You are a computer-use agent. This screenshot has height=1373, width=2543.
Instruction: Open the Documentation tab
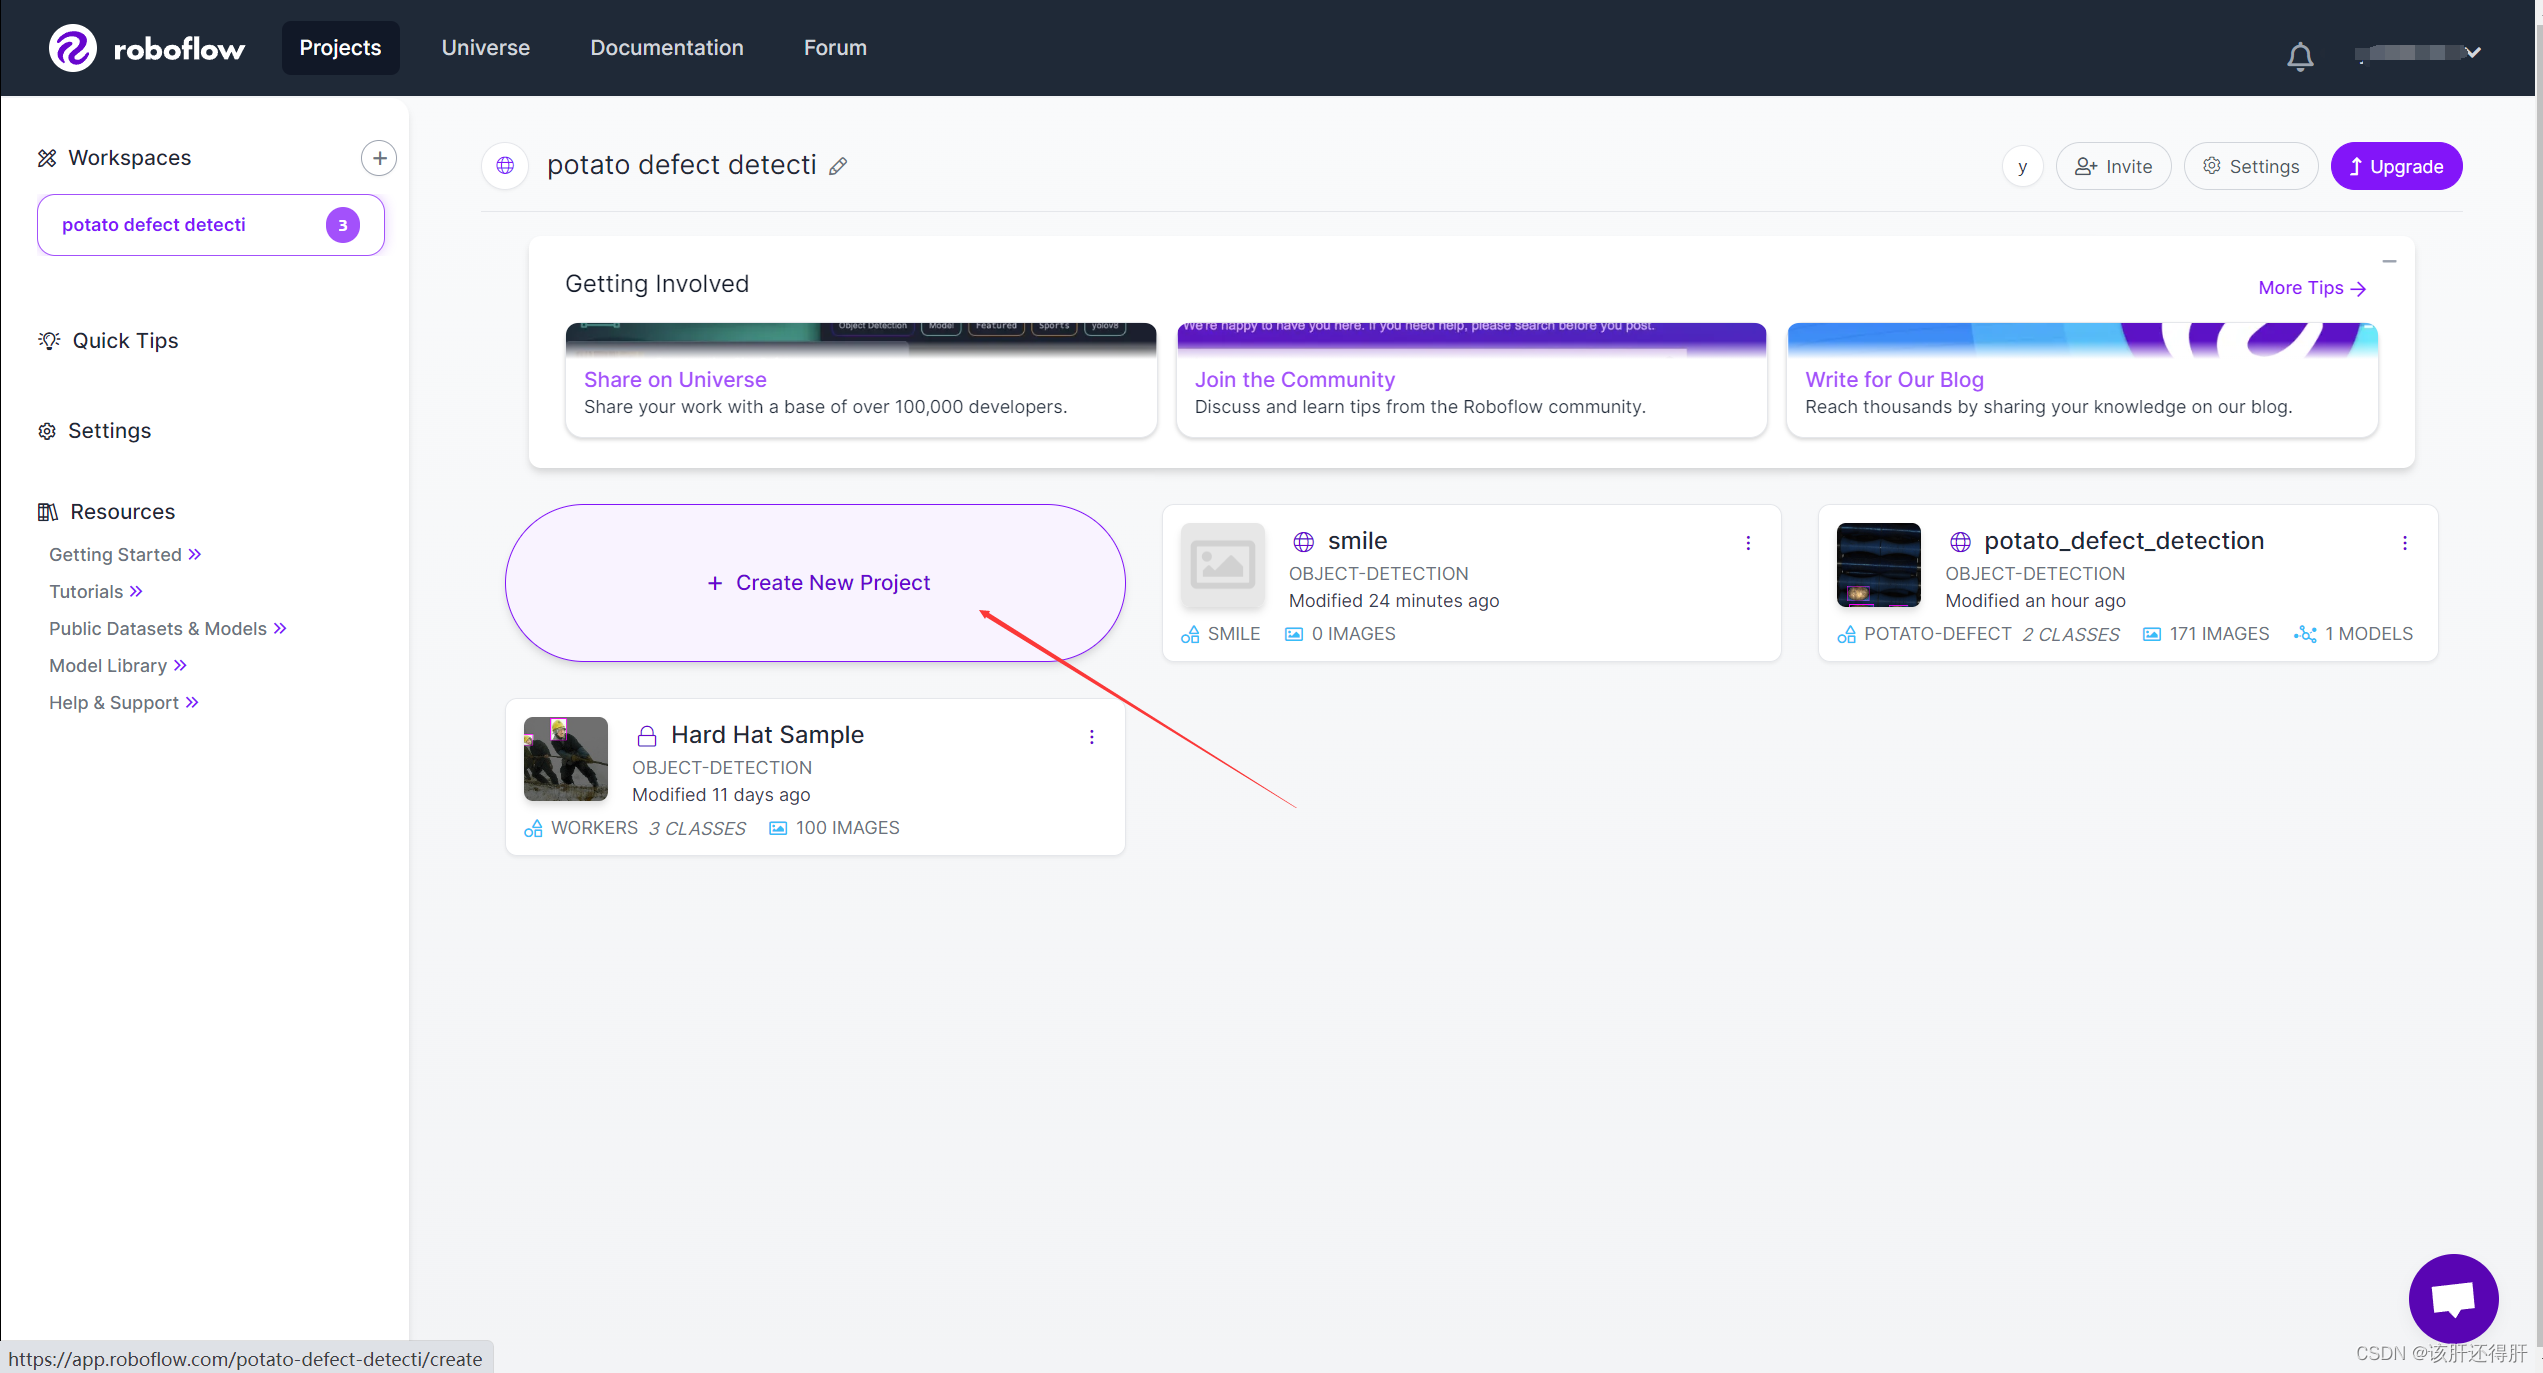point(667,48)
